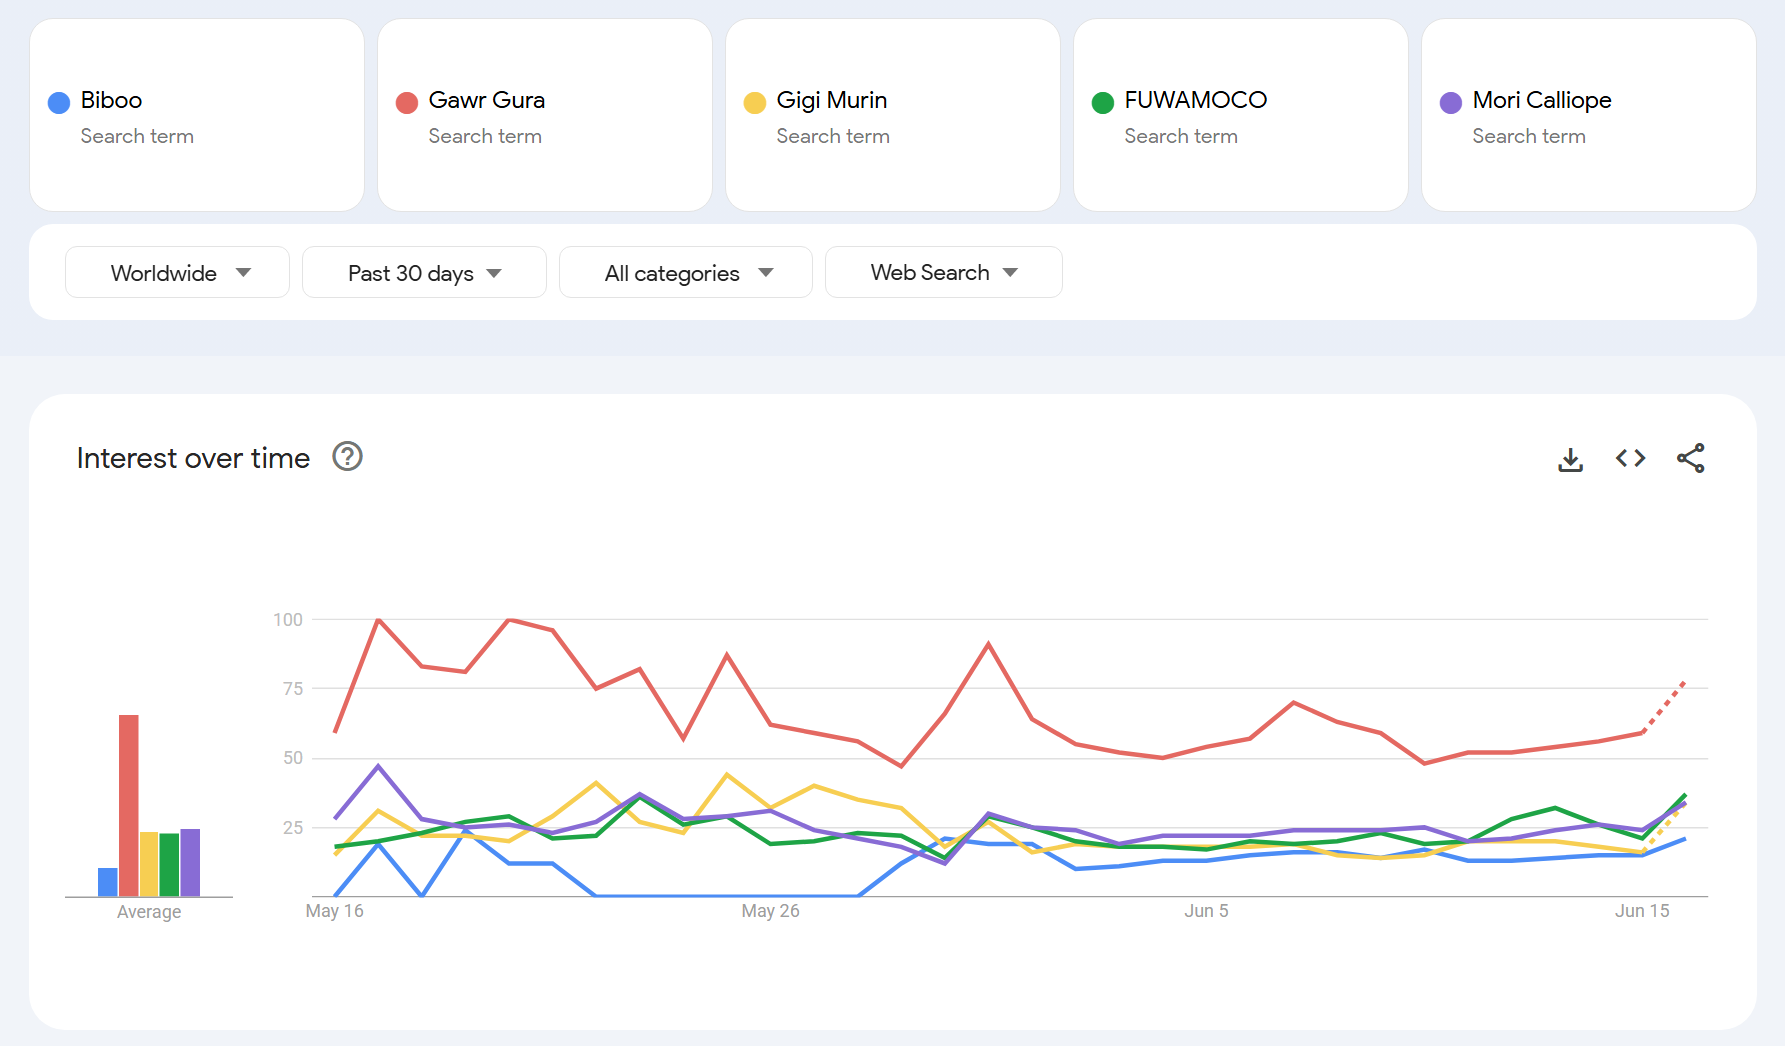Click the Jun 5 axis label
This screenshot has width=1785, height=1046.
[x=1206, y=911]
